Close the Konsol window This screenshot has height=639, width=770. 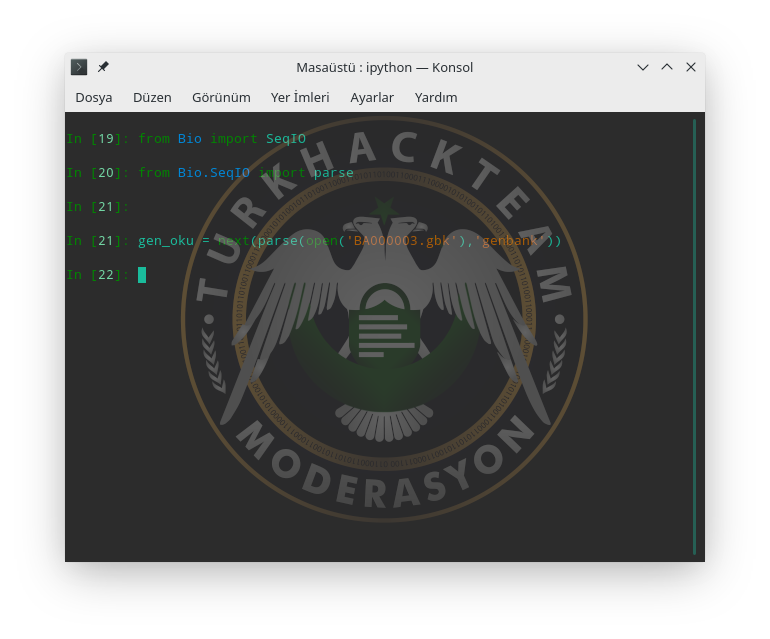click(691, 67)
